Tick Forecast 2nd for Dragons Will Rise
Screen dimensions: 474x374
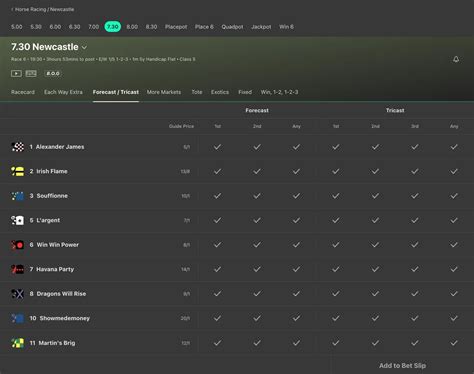click(x=257, y=294)
